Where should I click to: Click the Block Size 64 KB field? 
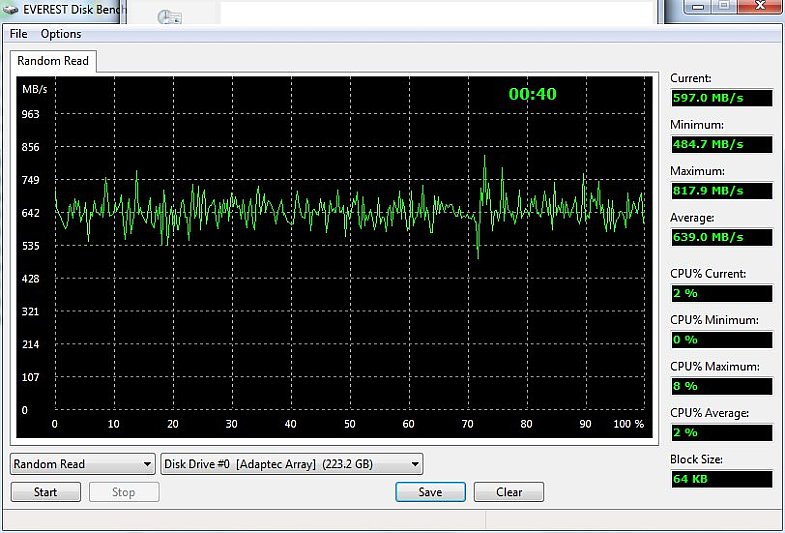coord(722,479)
